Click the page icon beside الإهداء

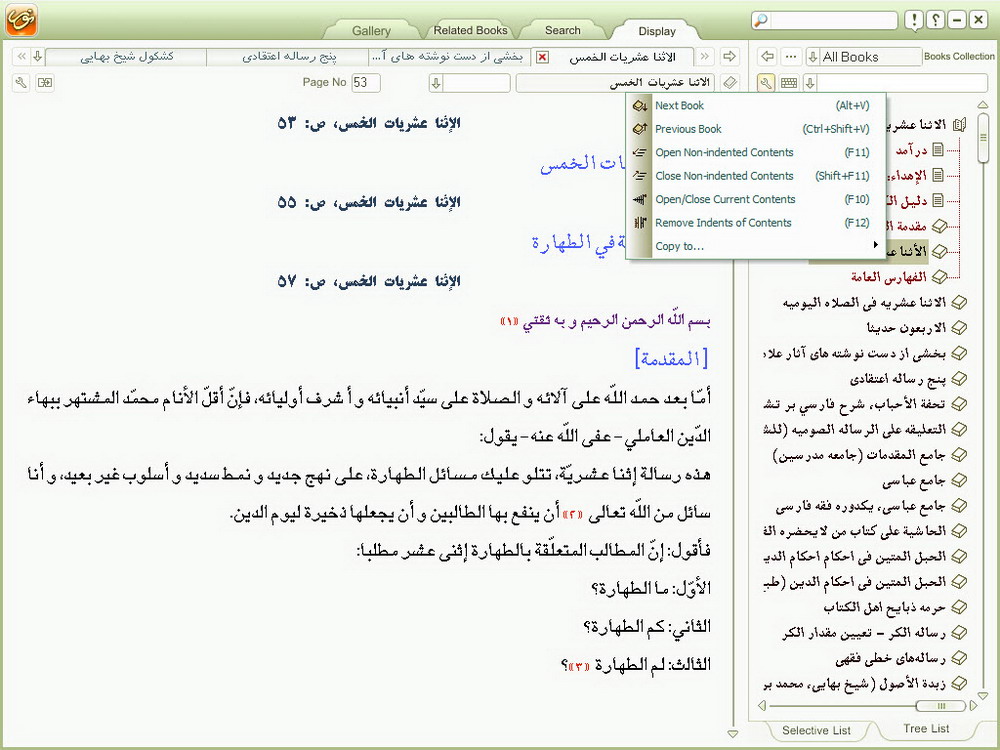[938, 175]
